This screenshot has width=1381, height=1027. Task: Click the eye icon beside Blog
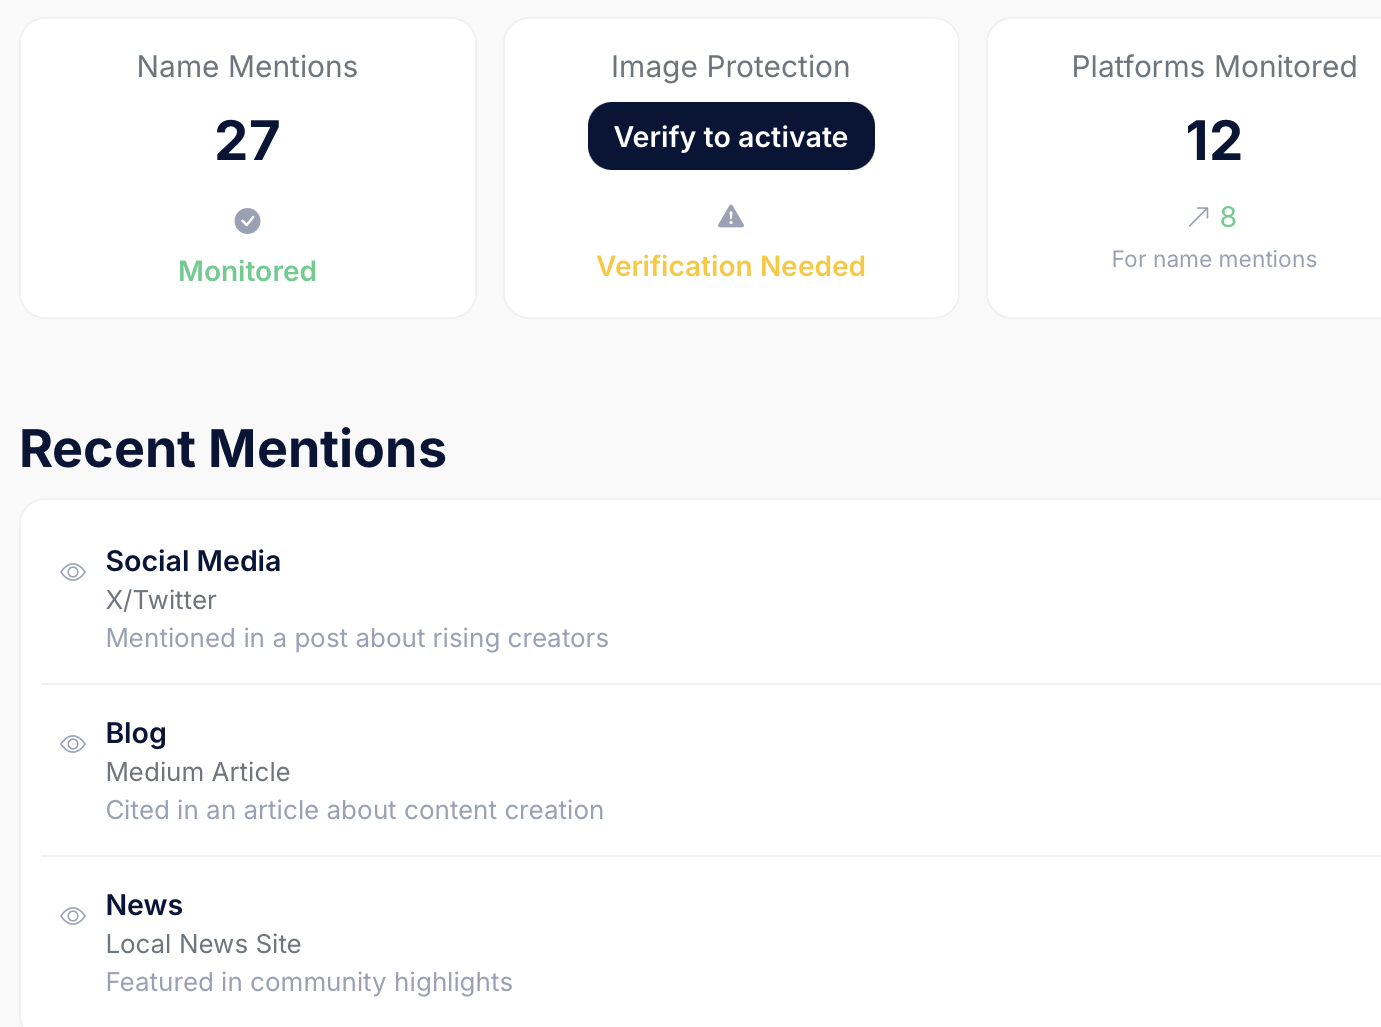[x=73, y=744]
